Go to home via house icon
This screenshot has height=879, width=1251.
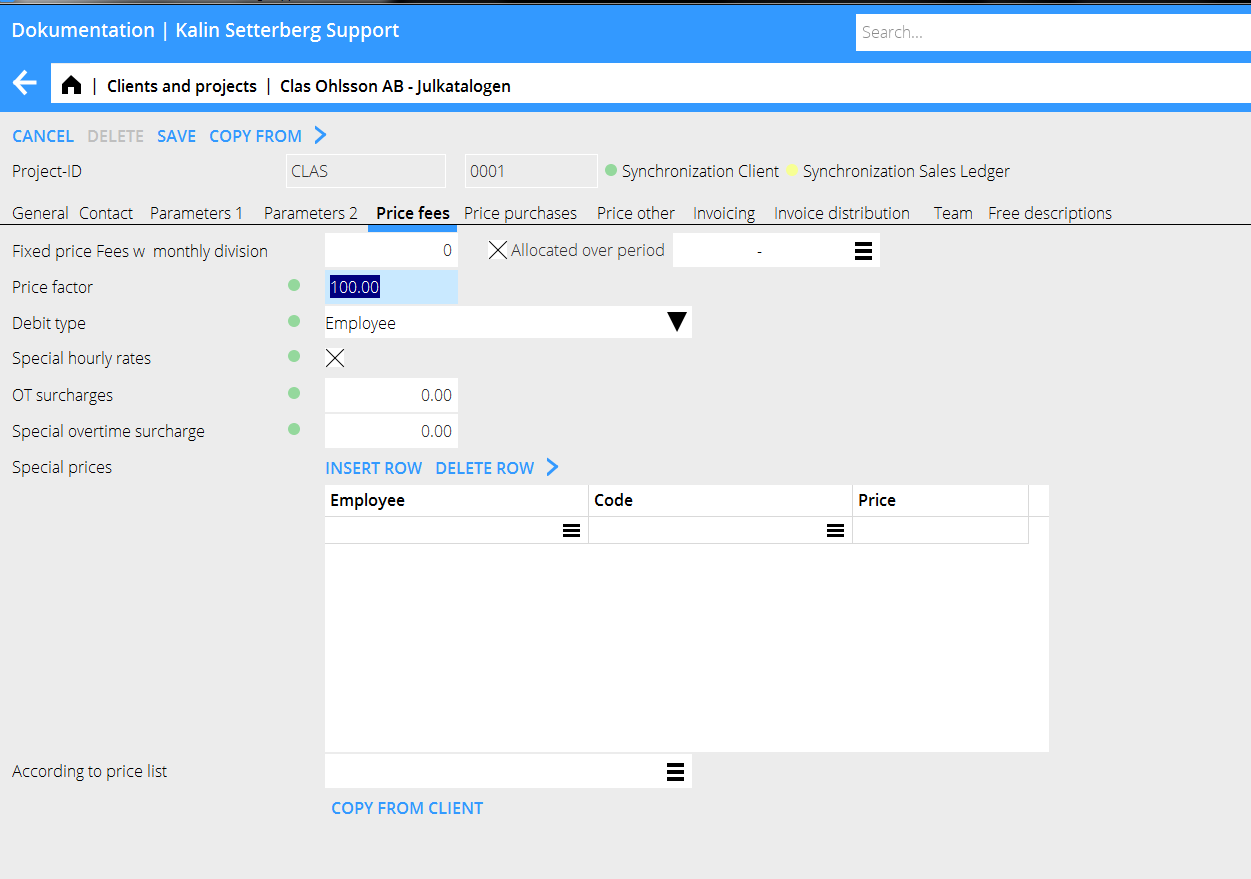(71, 86)
